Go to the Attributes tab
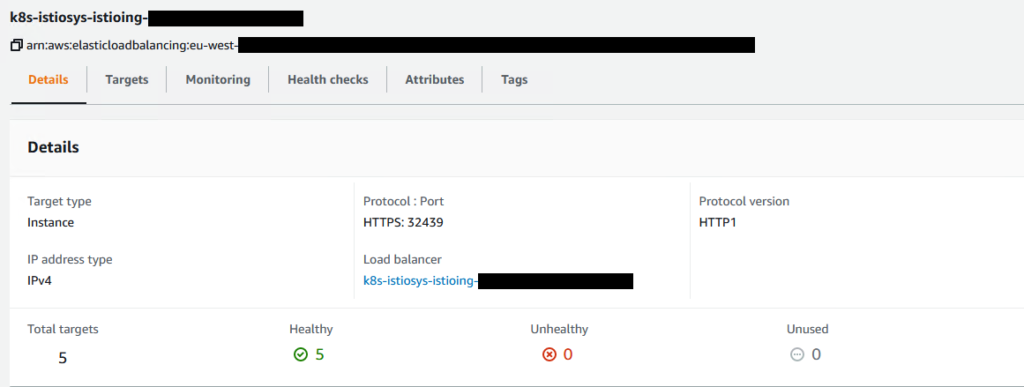 tap(434, 80)
